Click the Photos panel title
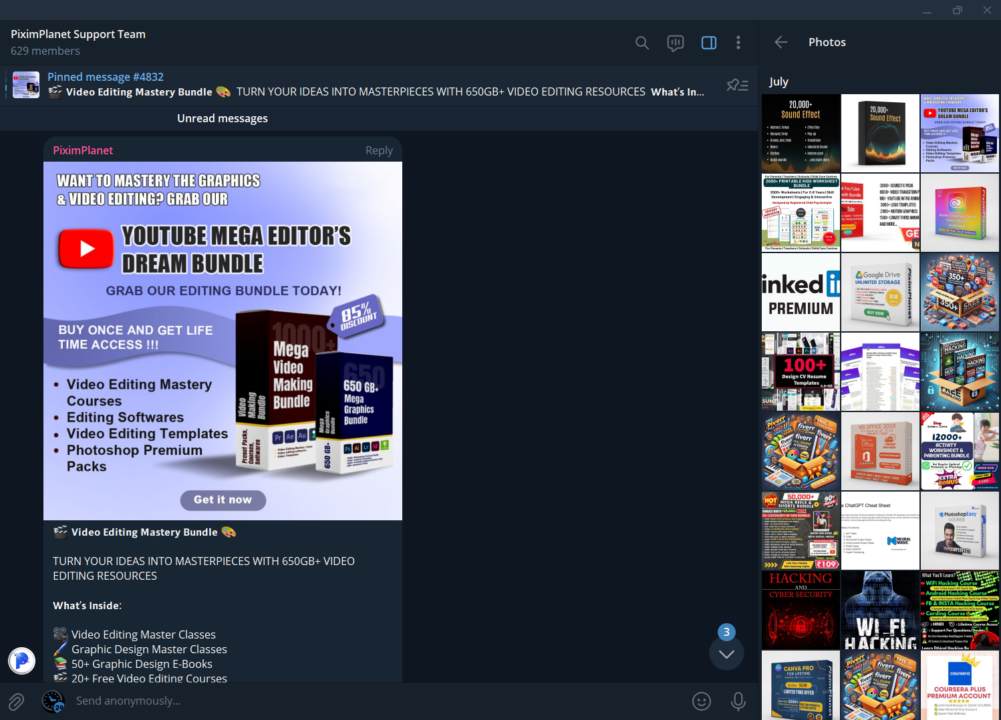 (x=827, y=42)
